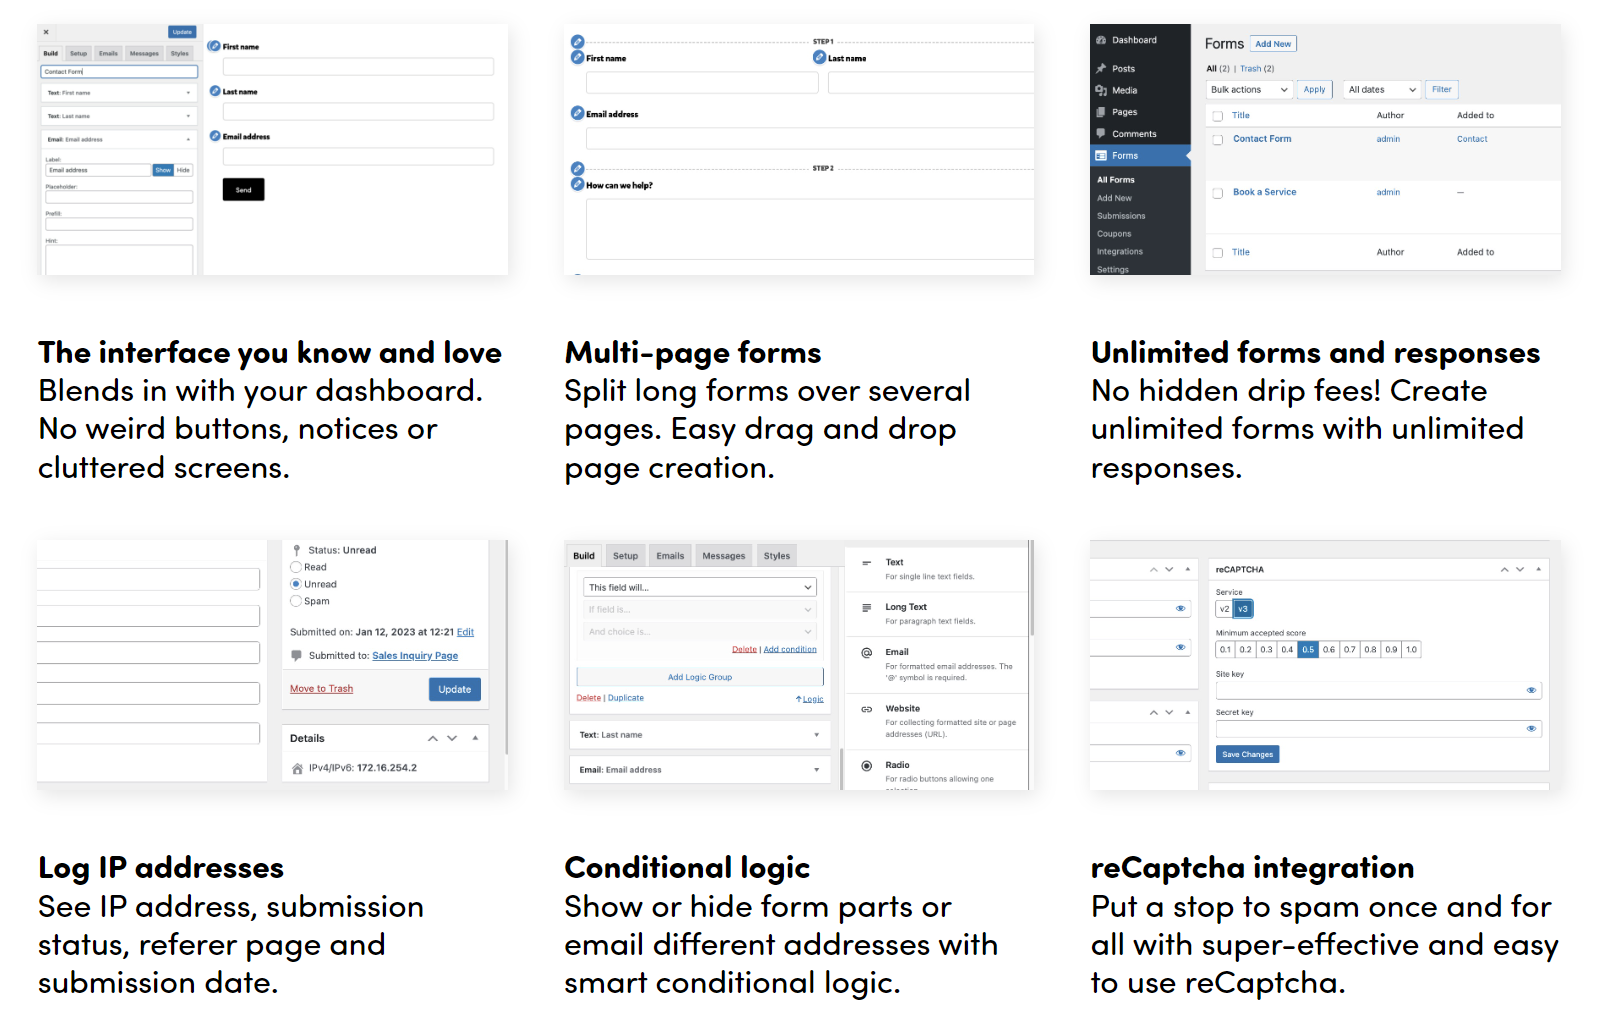This screenshot has height=1027, width=1609.
Task: Select the Long Text field icon
Action: pyautogui.click(x=867, y=607)
